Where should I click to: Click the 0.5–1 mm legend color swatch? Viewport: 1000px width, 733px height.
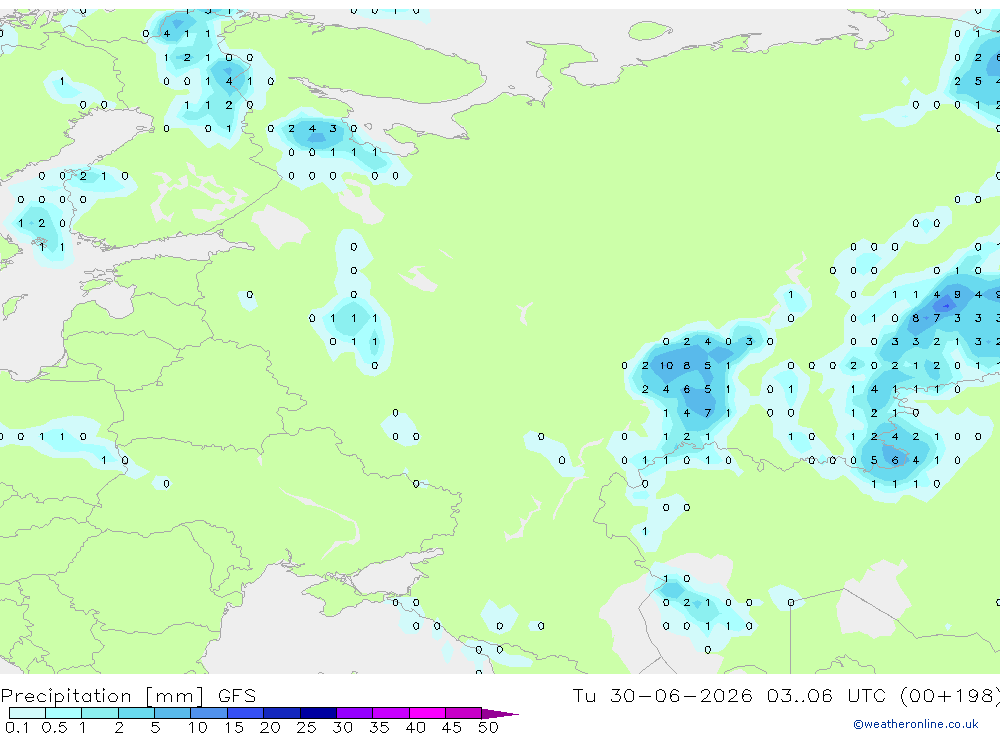(64, 713)
